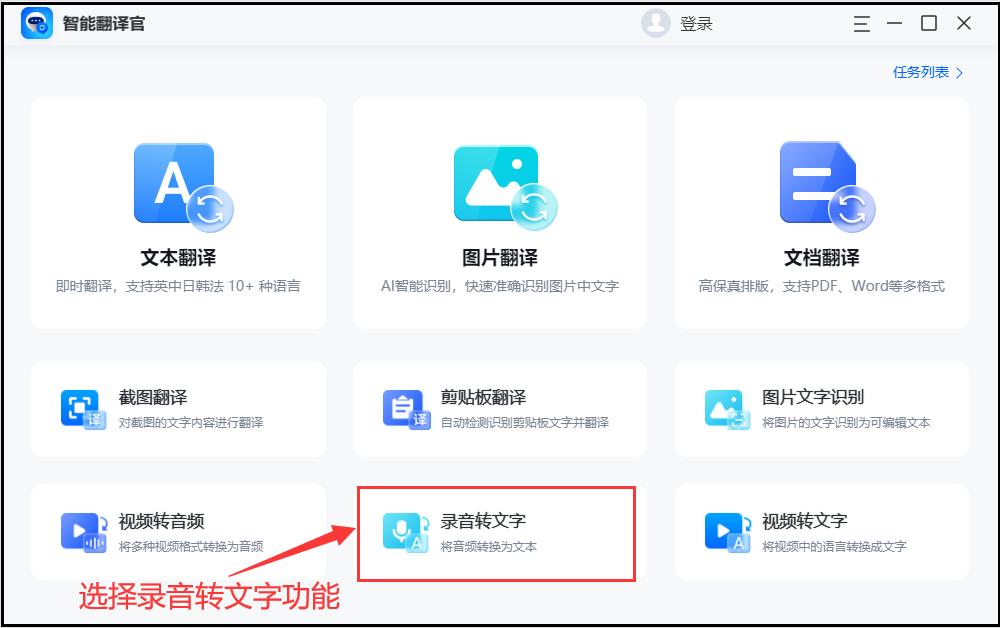
Task: Open the 任务列表 task list link
Action: (x=921, y=72)
